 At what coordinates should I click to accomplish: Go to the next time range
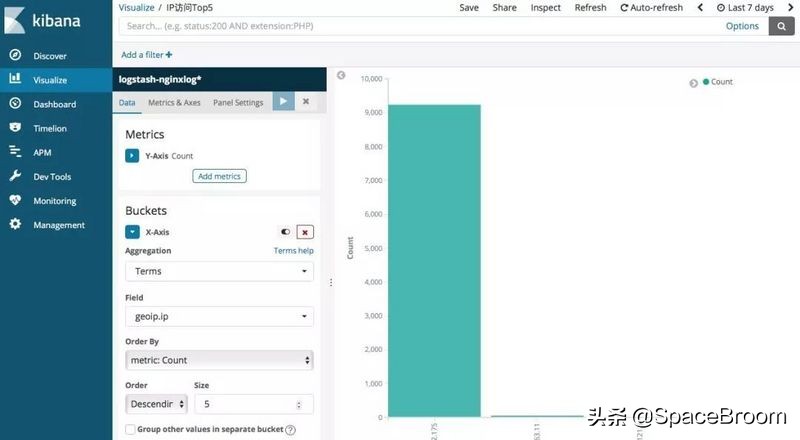[x=790, y=8]
